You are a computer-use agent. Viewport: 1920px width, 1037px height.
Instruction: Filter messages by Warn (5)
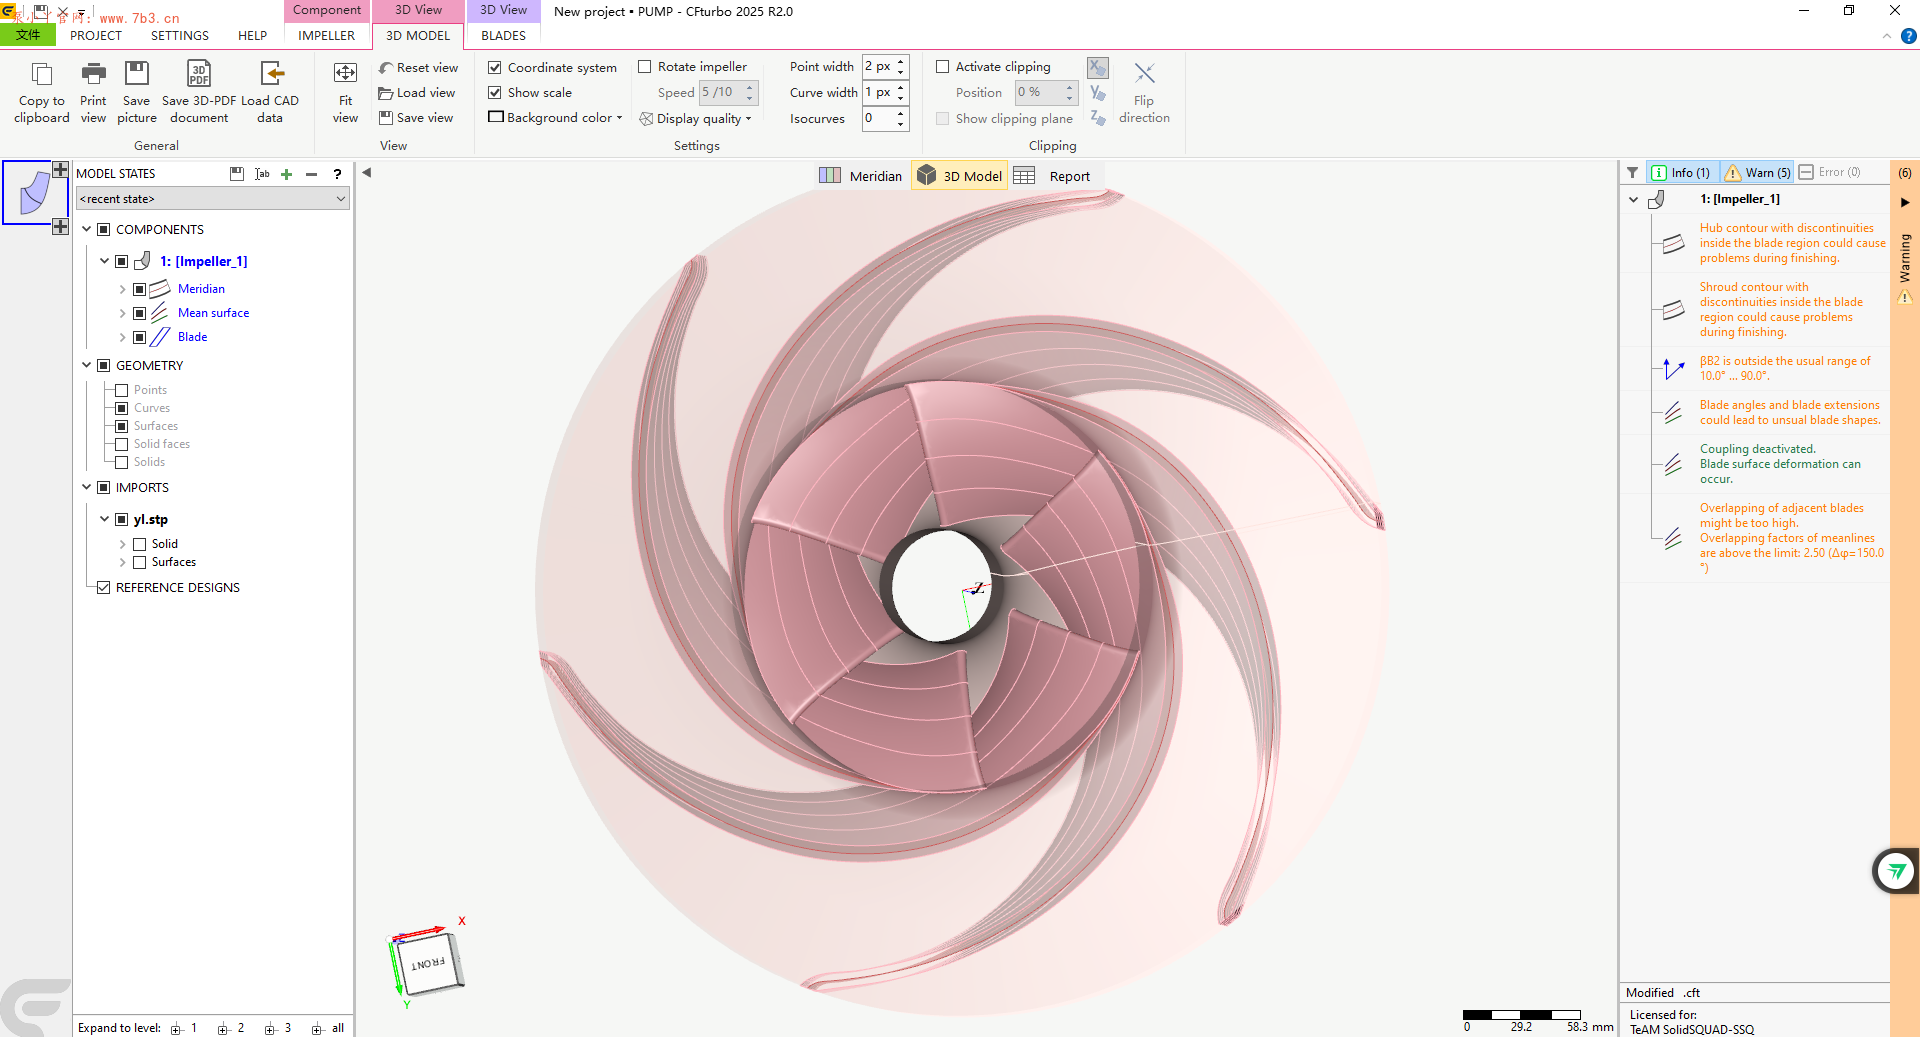click(1758, 173)
